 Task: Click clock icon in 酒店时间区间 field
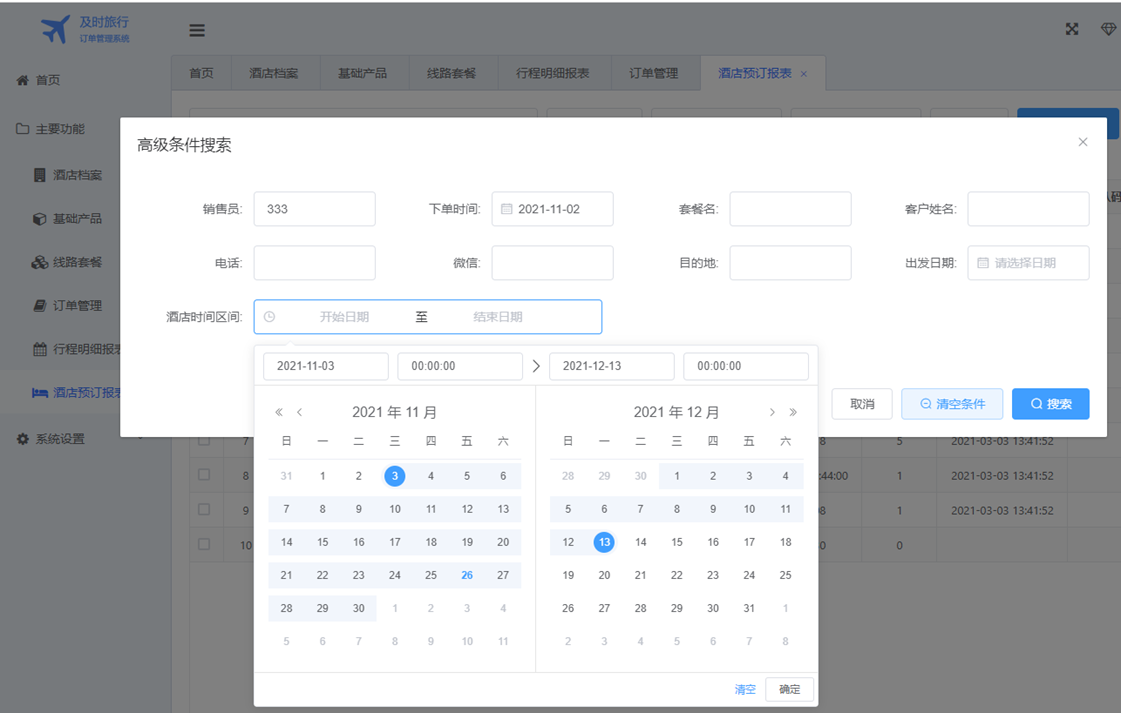pyautogui.click(x=270, y=317)
